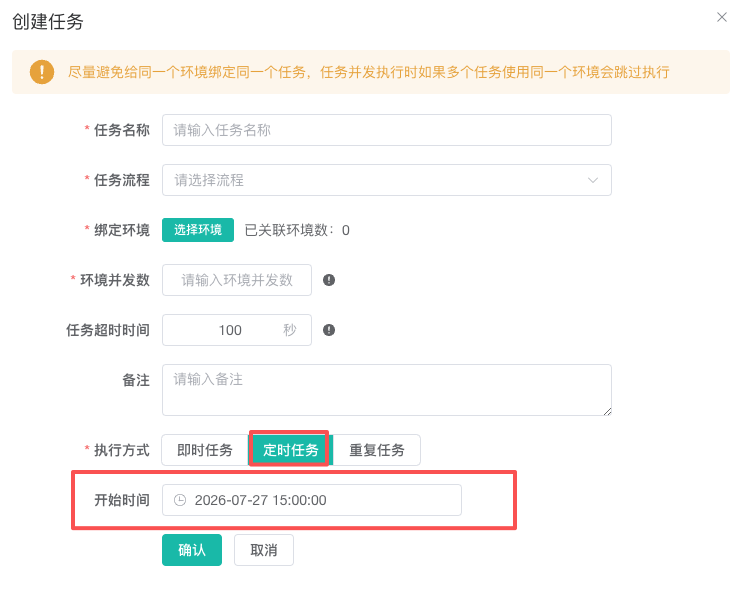The height and width of the screenshot is (590, 739).
Task: Click the 确认 button
Action: pyautogui.click(x=192, y=550)
